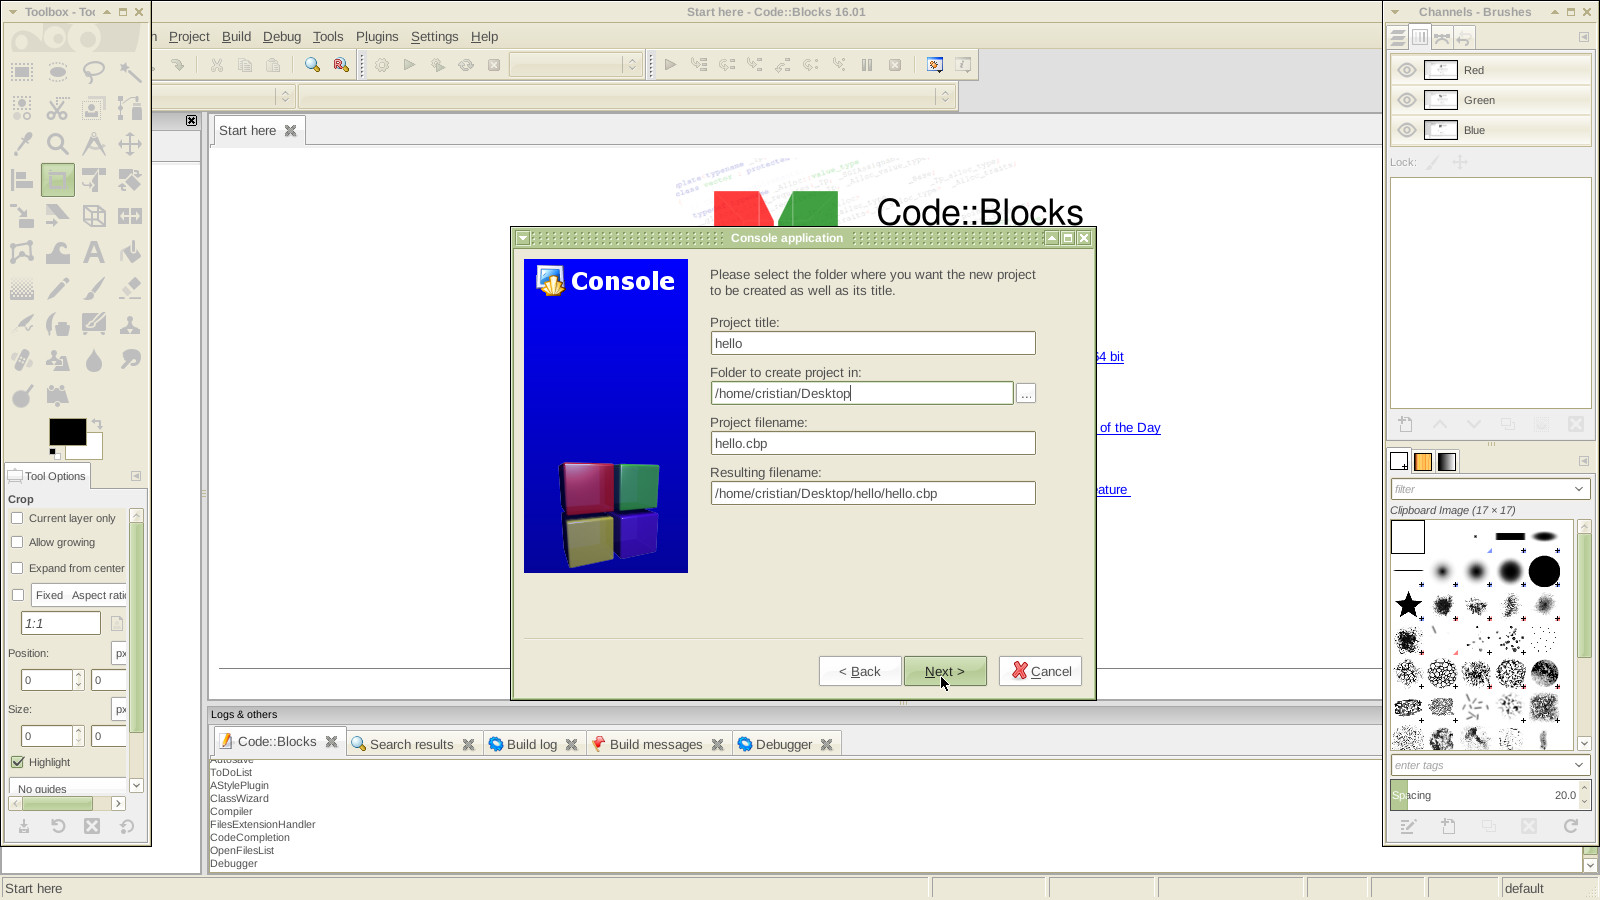
Task: Select the Clone stamp tool
Action: pos(130,324)
